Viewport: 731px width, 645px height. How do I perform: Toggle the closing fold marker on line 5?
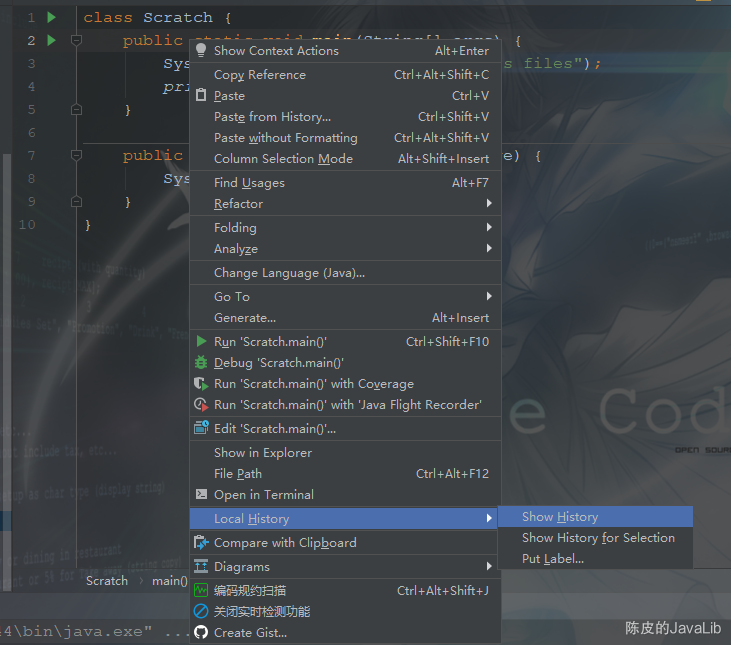76,110
